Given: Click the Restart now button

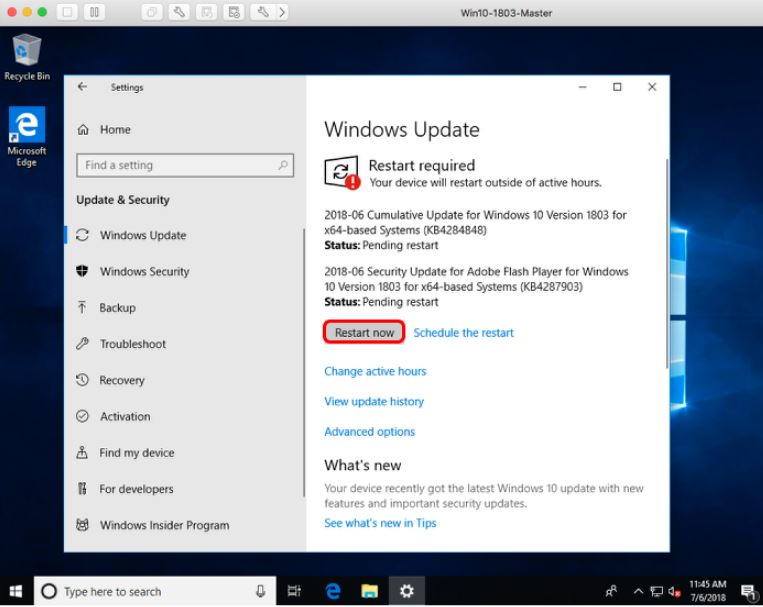Looking at the screenshot, I should pyautogui.click(x=364, y=332).
